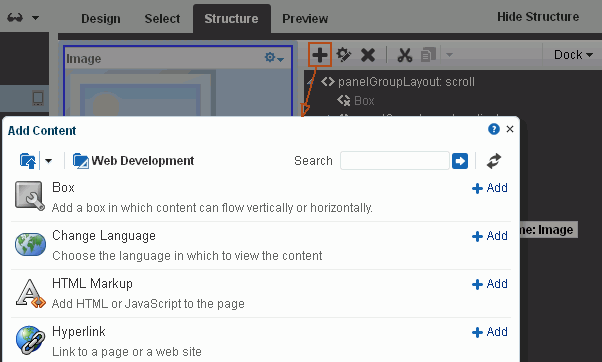Screen dimensions: 602x362
Task: Click the Image component header label
Action: 83,59
